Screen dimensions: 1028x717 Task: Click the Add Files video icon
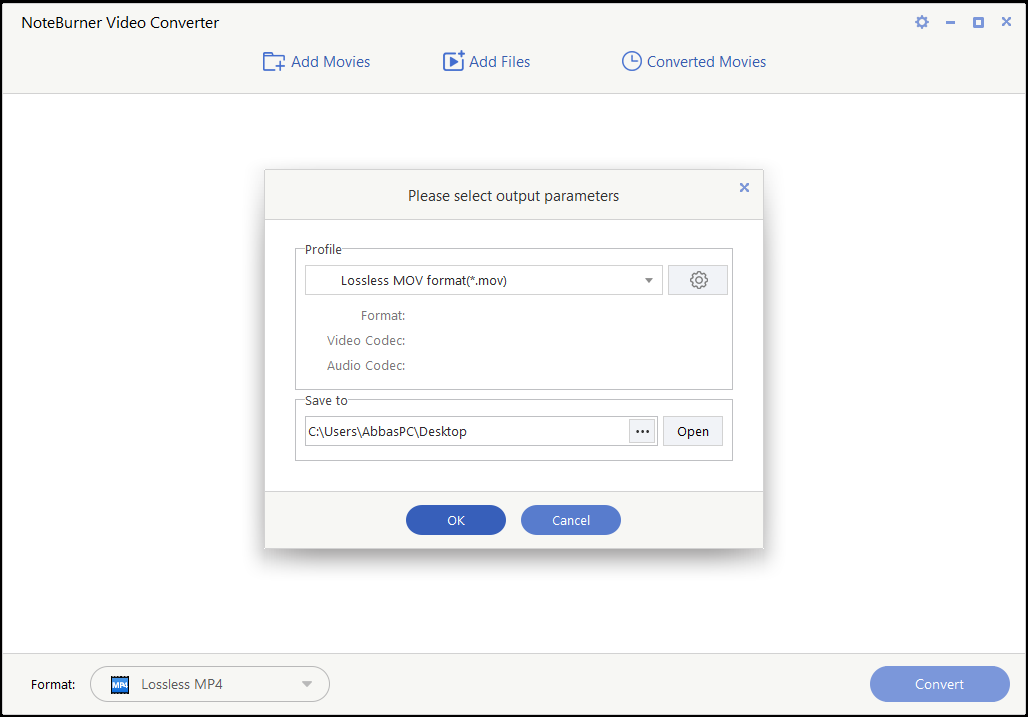pos(453,61)
